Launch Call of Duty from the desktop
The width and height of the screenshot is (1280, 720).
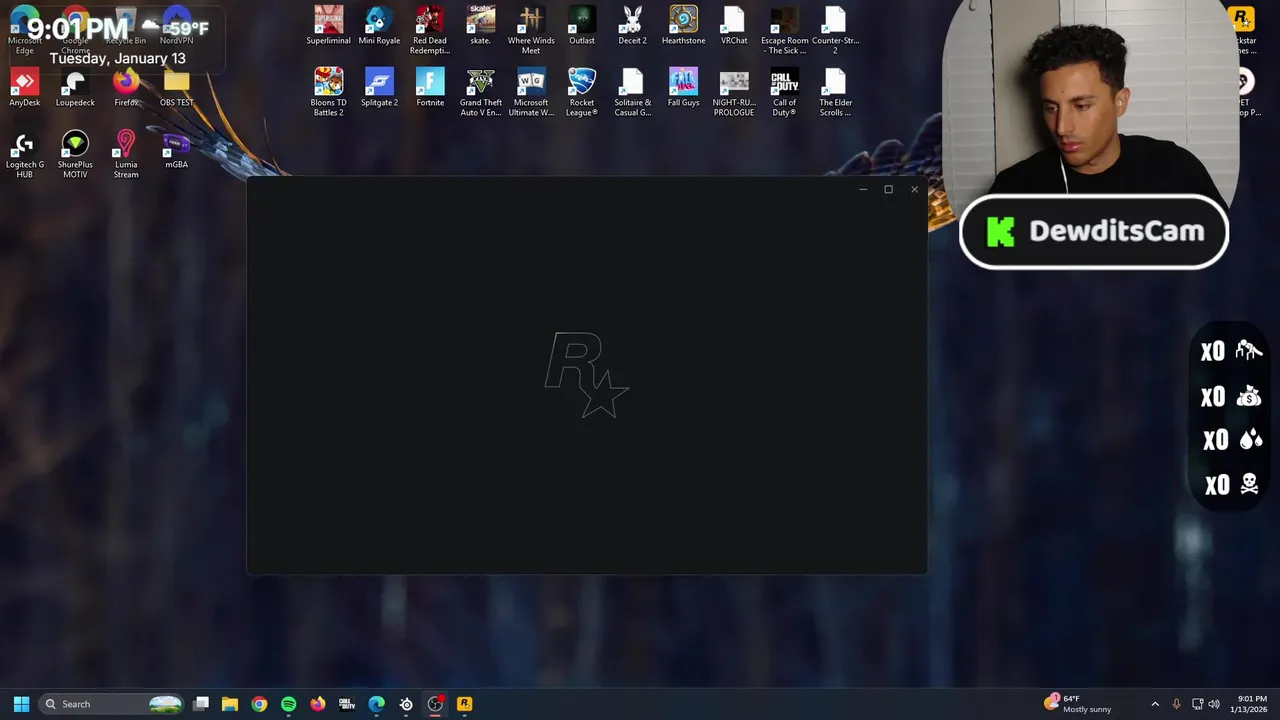[x=785, y=92]
